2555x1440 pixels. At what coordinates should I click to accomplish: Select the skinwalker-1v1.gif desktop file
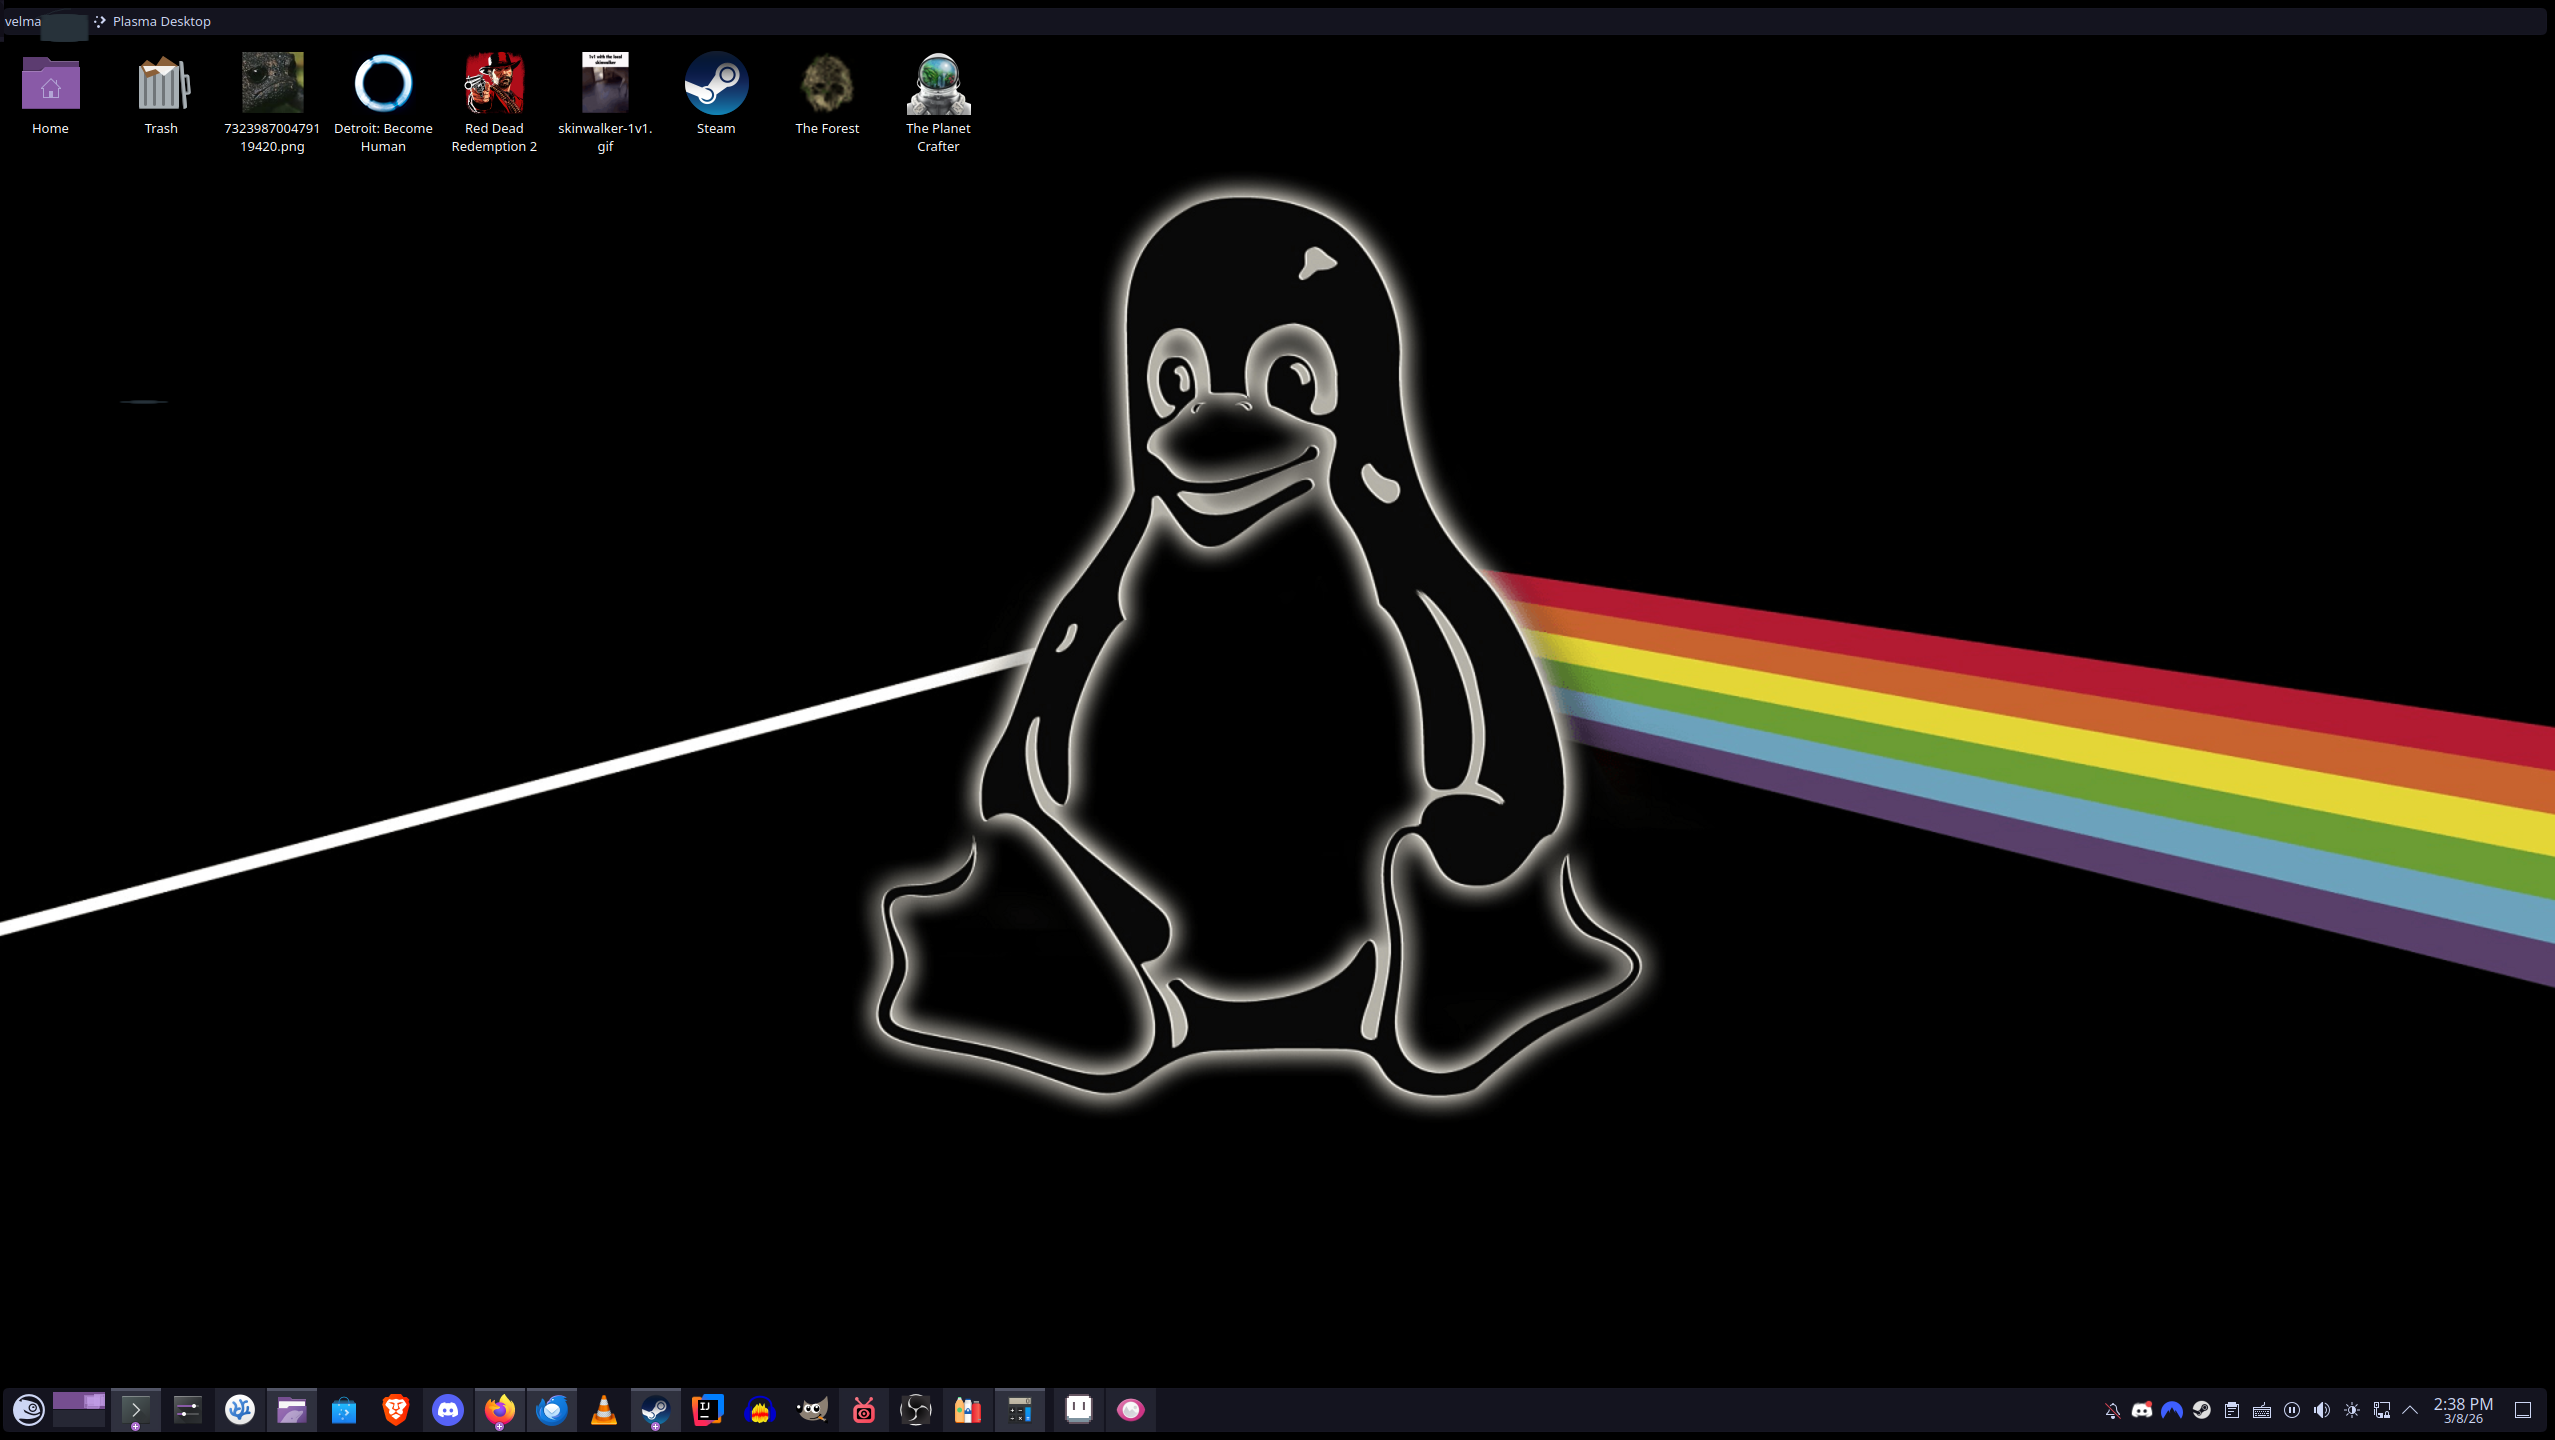pyautogui.click(x=605, y=103)
